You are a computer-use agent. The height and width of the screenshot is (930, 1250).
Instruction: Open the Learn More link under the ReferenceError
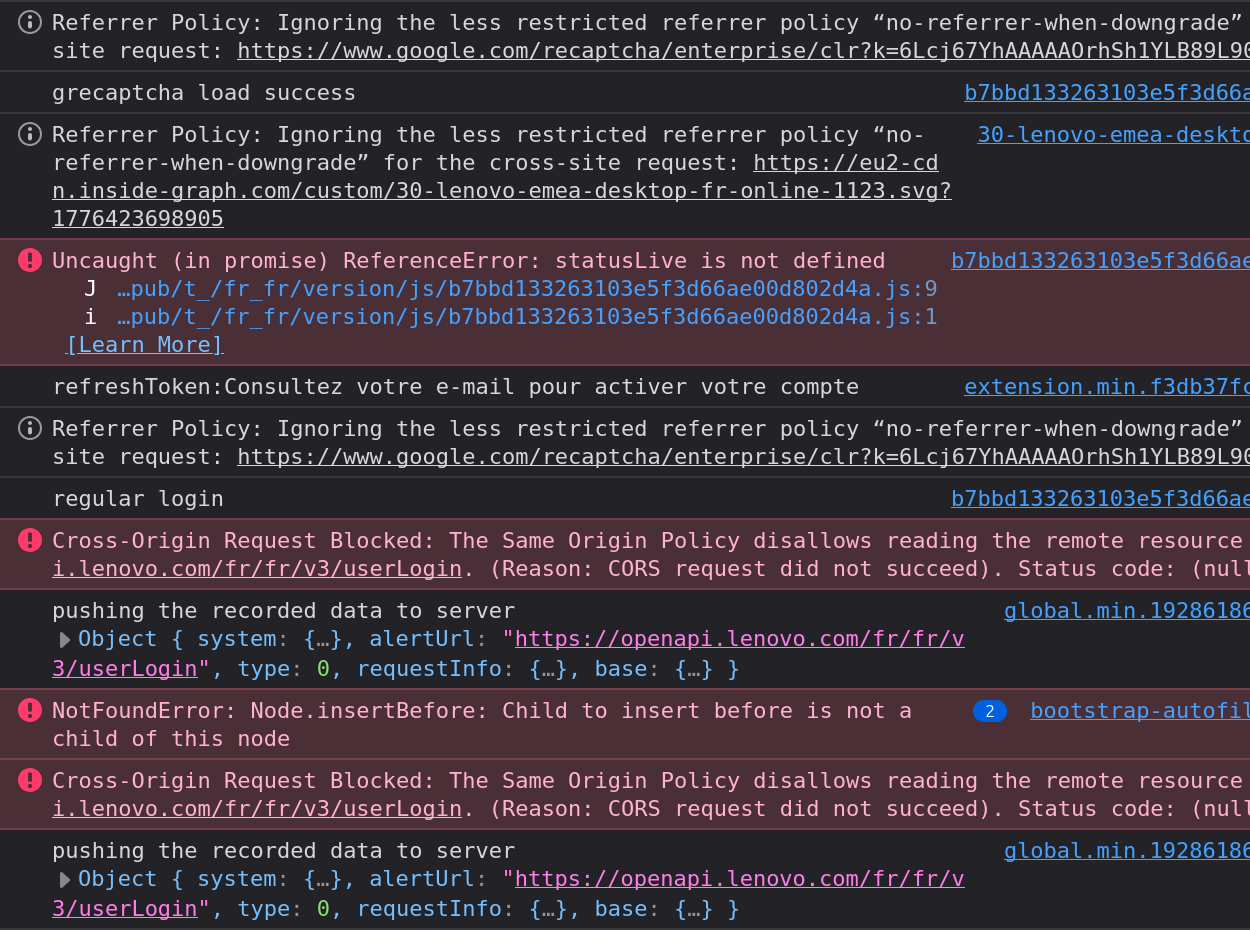tap(144, 345)
